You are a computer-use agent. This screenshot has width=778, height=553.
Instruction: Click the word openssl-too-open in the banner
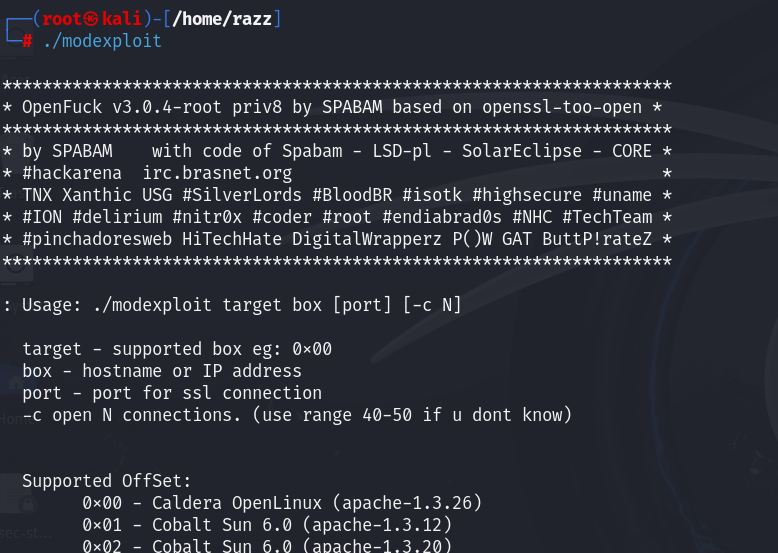click(x=562, y=107)
